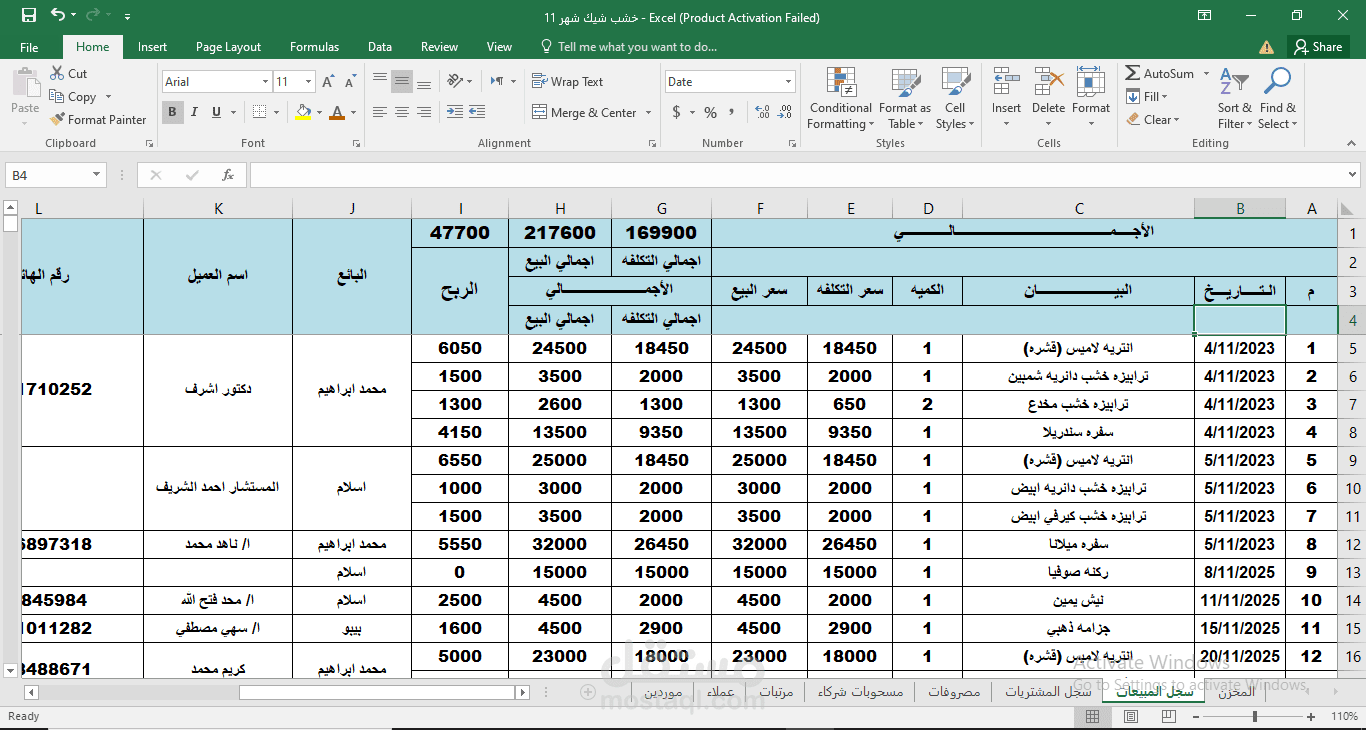Click the Save icon in quick access toolbar
This screenshot has height=730, width=1366.
coord(28,16)
